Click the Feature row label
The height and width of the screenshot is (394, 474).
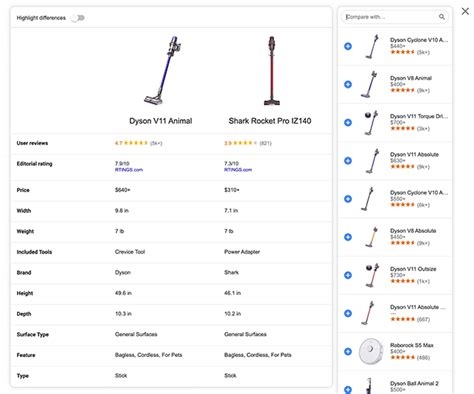click(x=26, y=355)
